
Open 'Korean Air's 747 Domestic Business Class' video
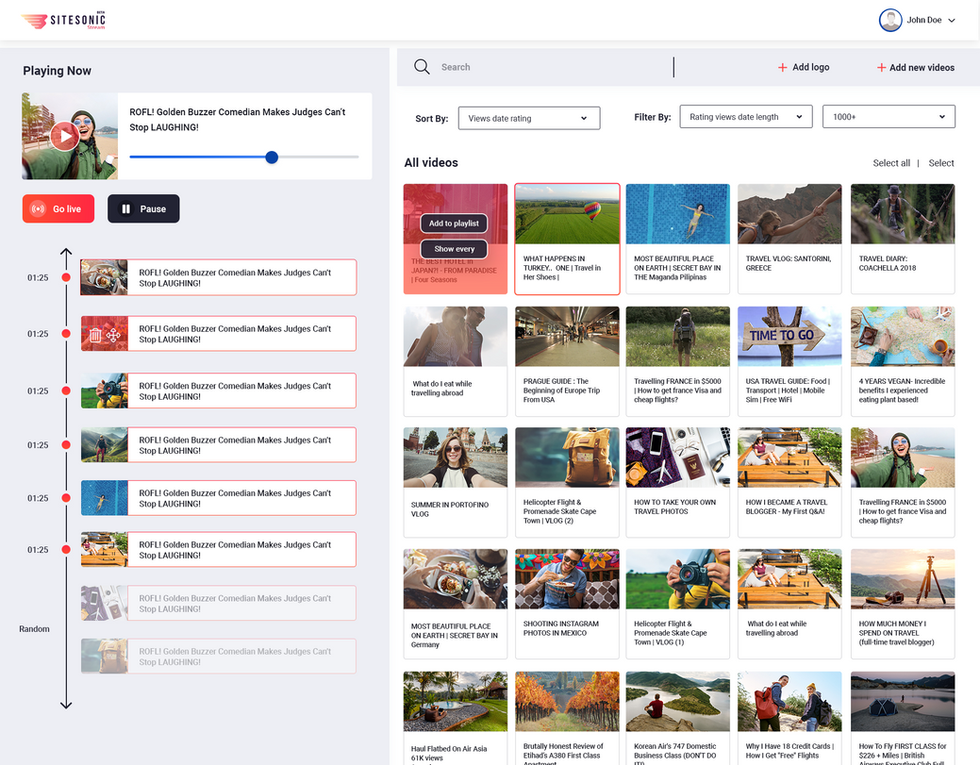coord(678,718)
